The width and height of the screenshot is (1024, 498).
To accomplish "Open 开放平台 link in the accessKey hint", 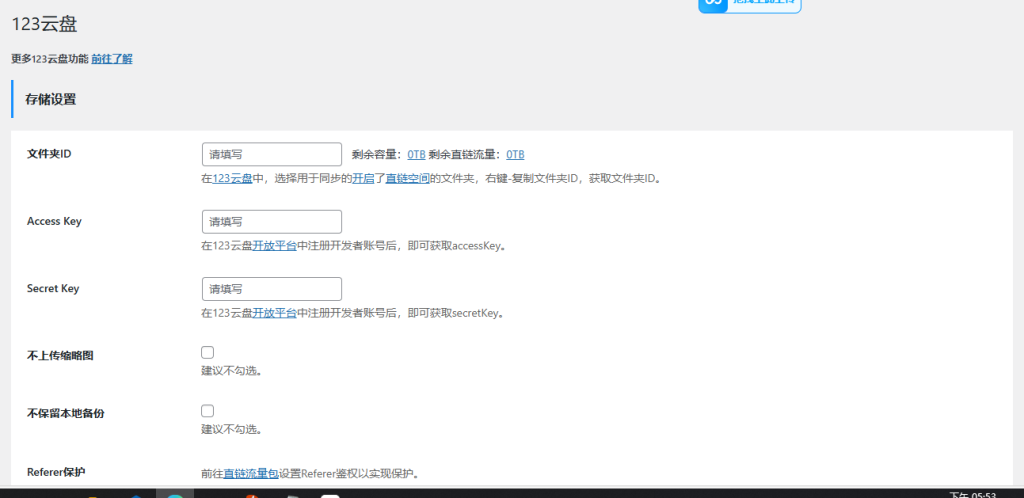I will (x=275, y=246).
